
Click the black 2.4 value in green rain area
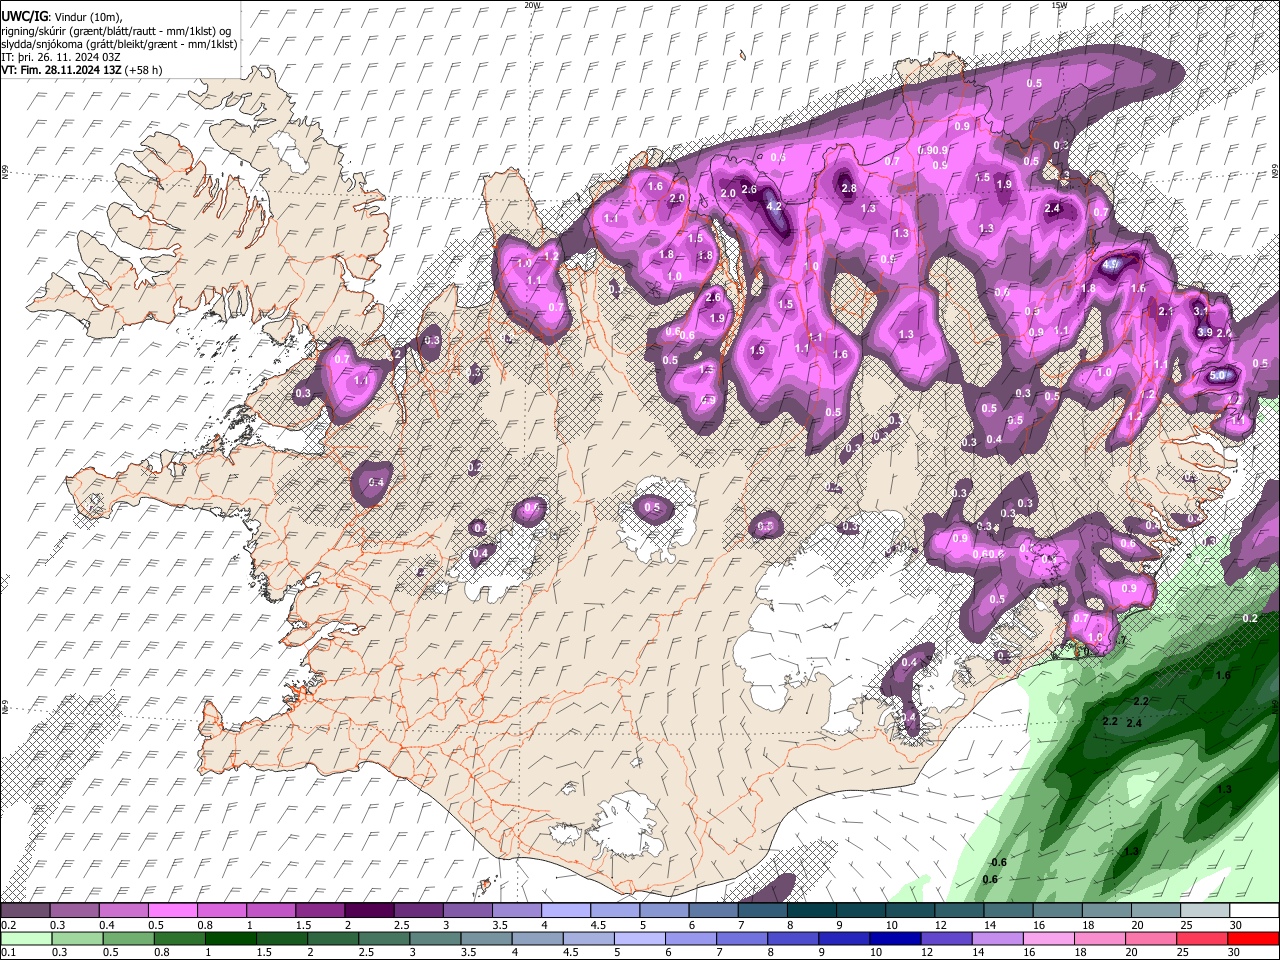1134,723
